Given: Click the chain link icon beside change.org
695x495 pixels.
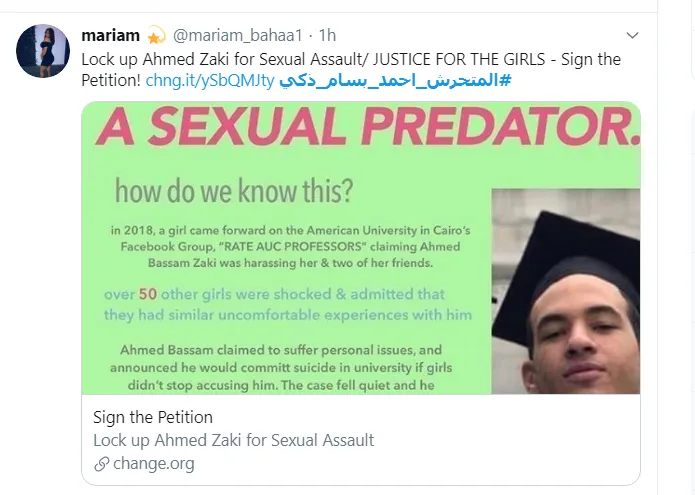Looking at the screenshot, I should click(101, 464).
